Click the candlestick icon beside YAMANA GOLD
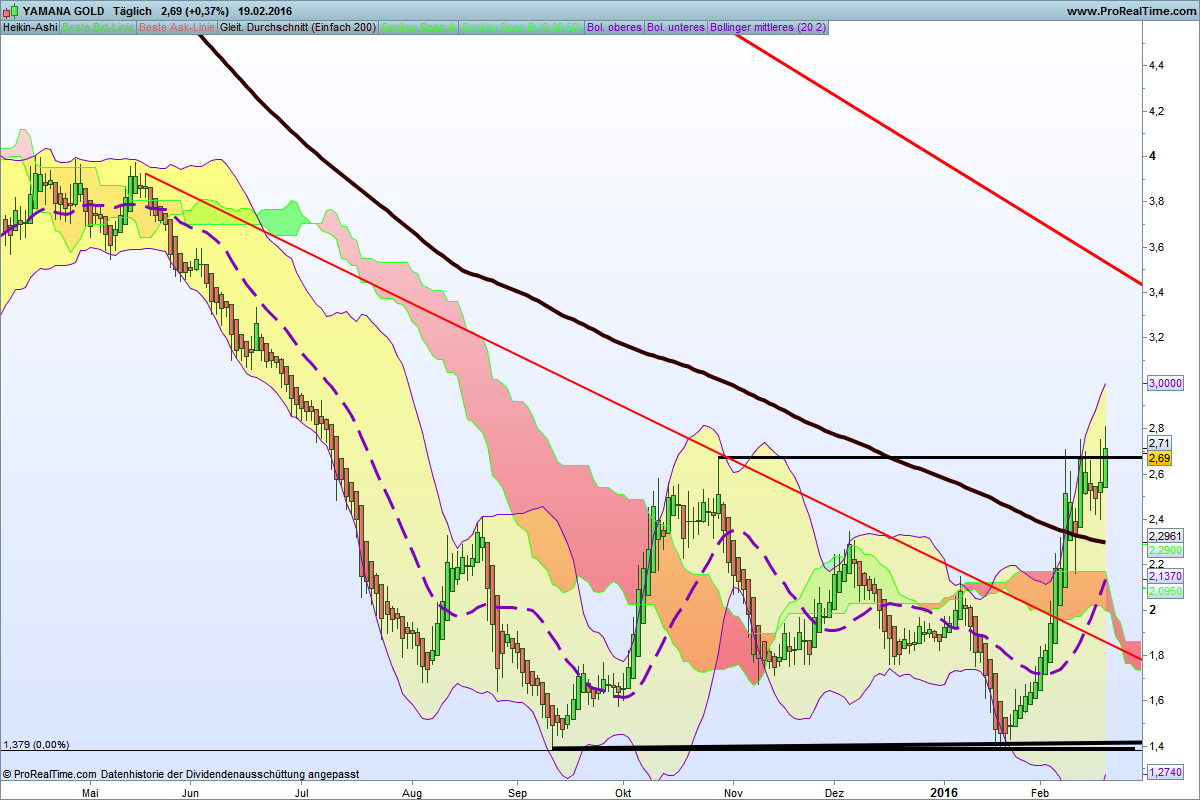This screenshot has height=800, width=1200. [x=10, y=11]
